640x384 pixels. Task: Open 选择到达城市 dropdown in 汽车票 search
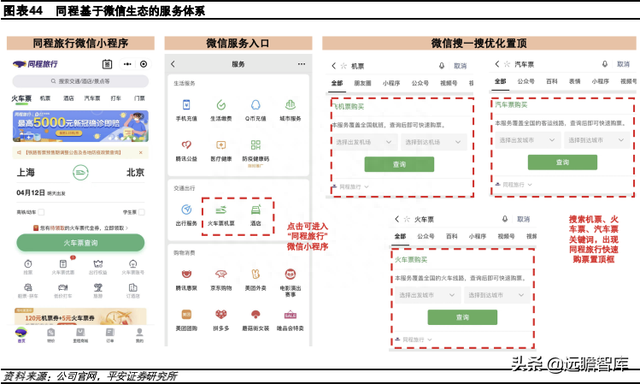[x=596, y=140]
